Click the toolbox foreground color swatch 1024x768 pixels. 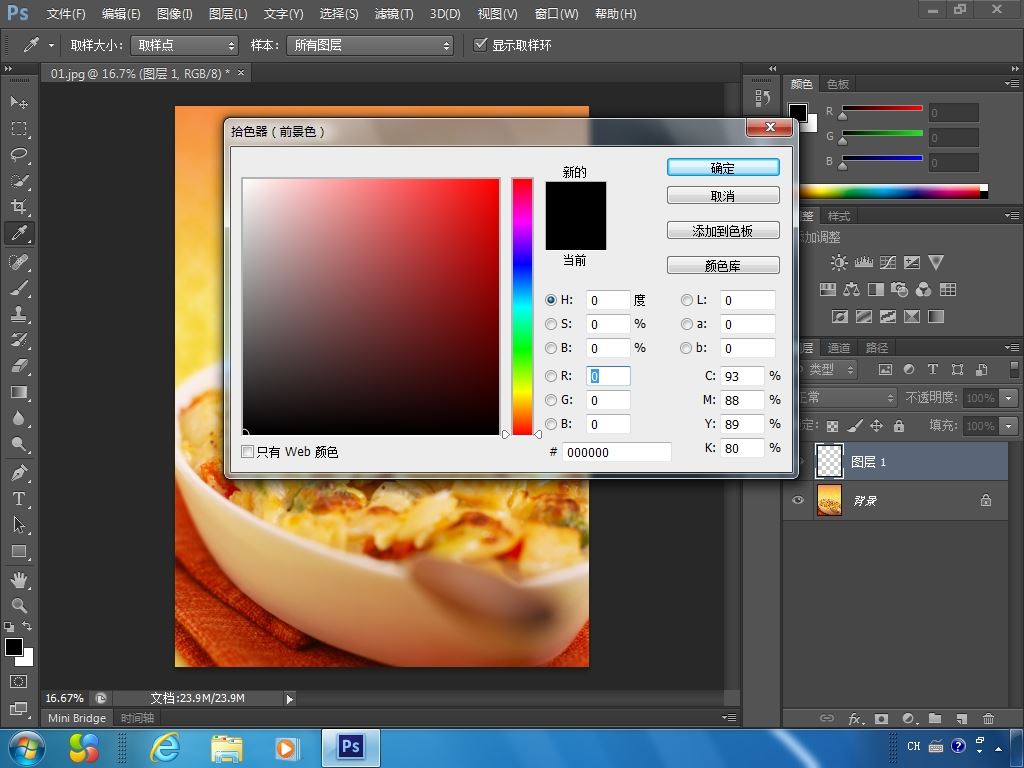coord(14,647)
